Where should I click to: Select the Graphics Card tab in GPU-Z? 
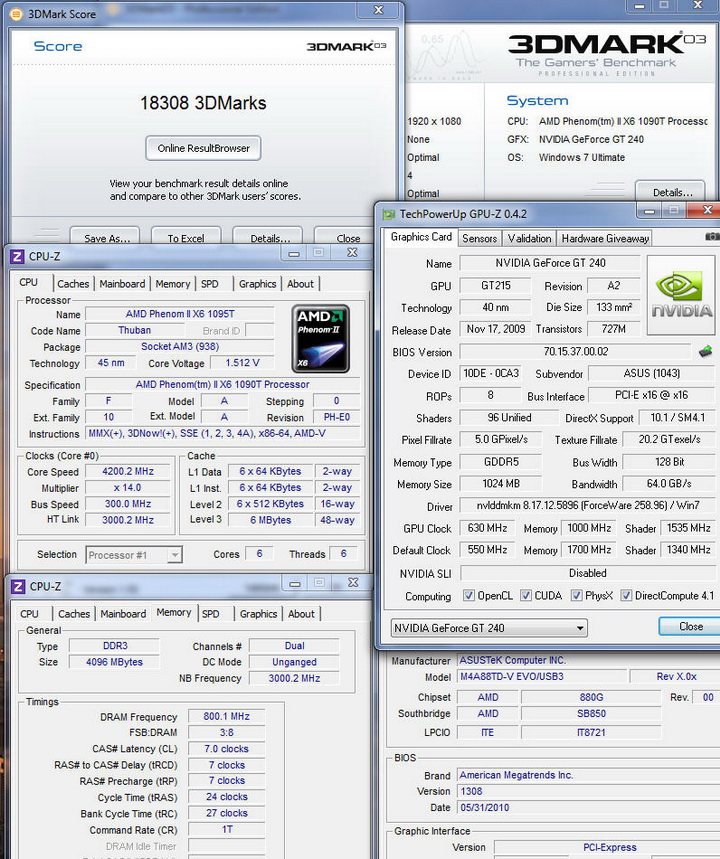pos(421,237)
